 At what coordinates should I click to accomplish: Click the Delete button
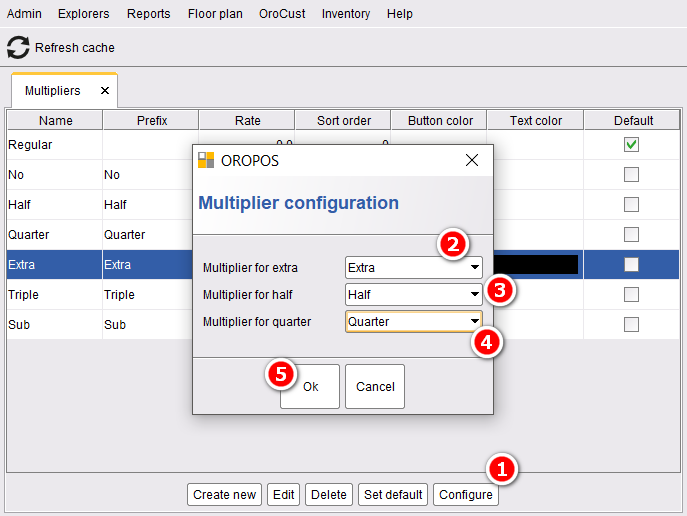[329, 495]
